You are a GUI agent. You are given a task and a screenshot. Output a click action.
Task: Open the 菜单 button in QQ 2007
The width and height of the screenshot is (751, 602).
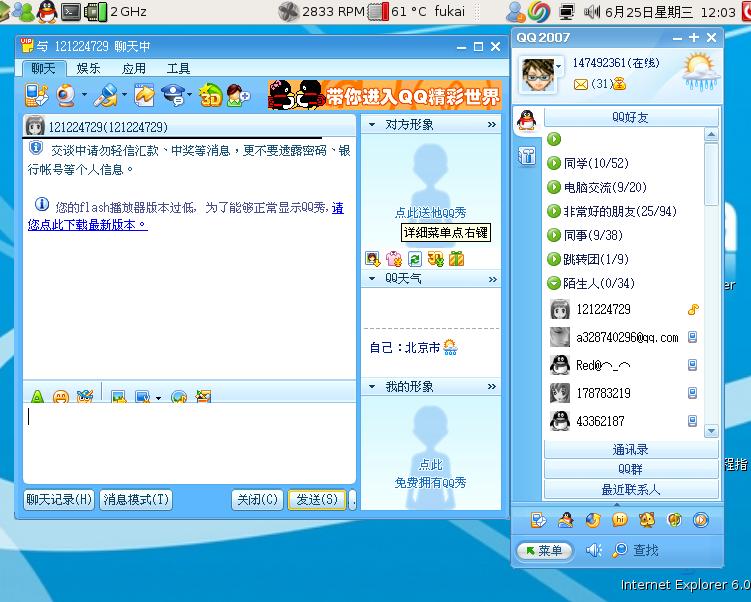(545, 550)
